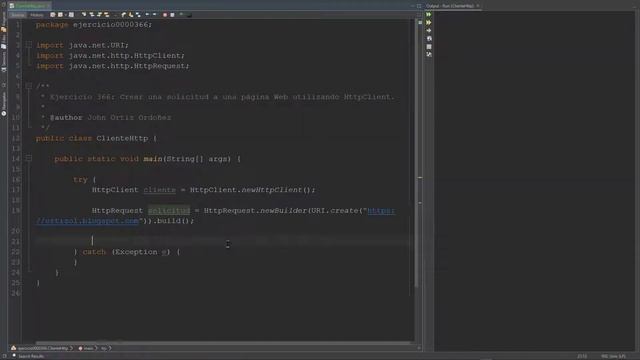Open the Back history dropdown arrow
Viewport: 640px width, 360px height.
tap(65, 15)
